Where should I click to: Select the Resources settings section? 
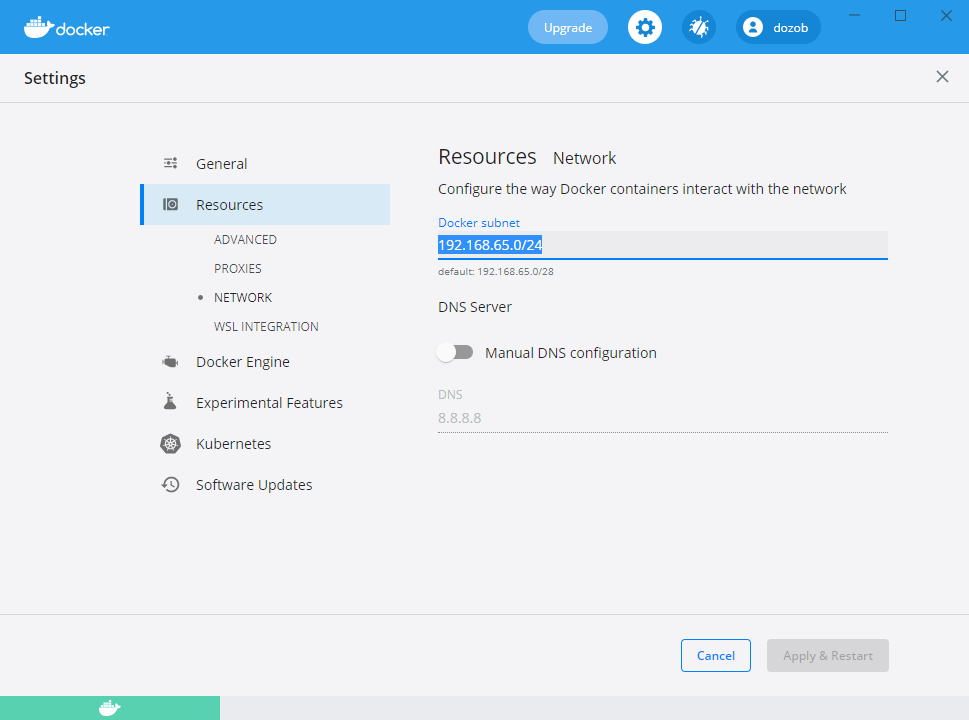point(266,205)
